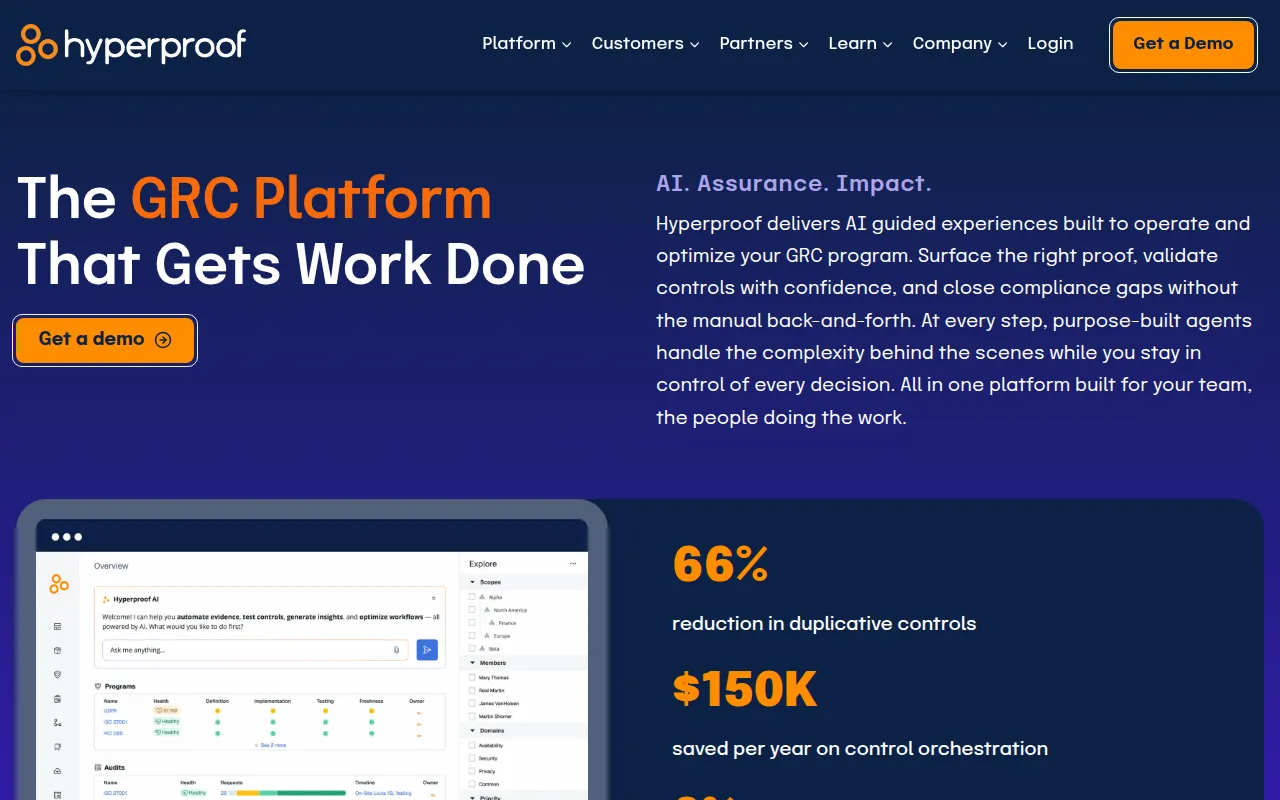The image size is (1280, 800).
Task: Click the GDPR At risk health badge
Action: tap(166, 711)
